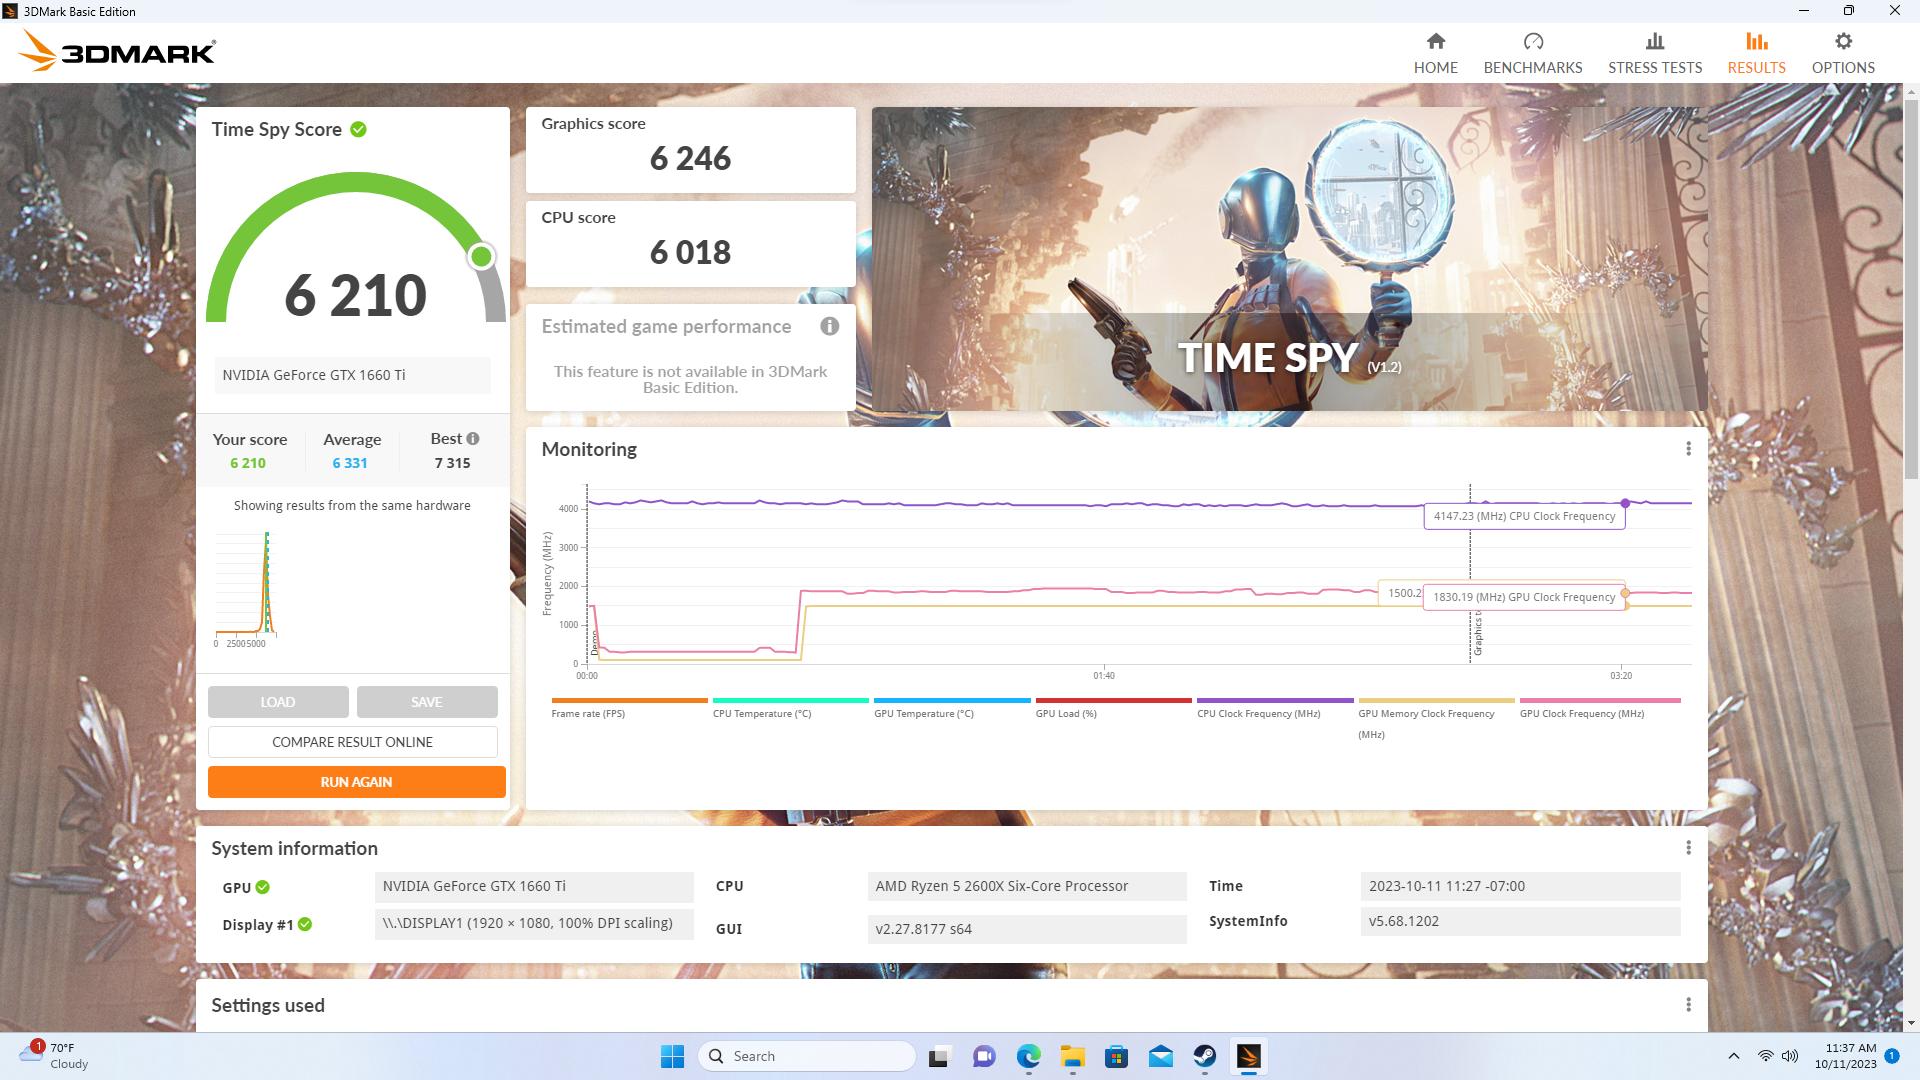Open the Mail app from taskbar
Viewport: 1920px width, 1080px height.
(1160, 1056)
